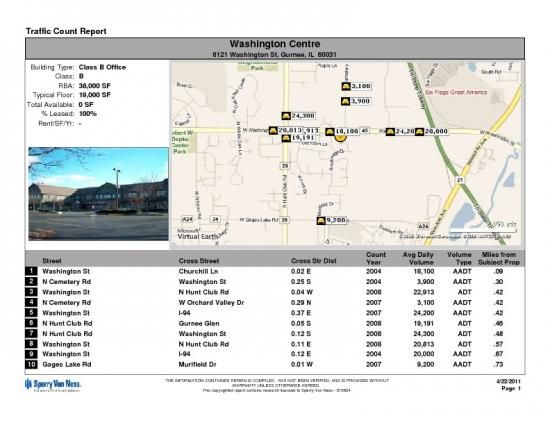Viewport: 550px width, 425px height.
Task: Click the 6121 Washington St address line
Action: [x=275, y=55]
